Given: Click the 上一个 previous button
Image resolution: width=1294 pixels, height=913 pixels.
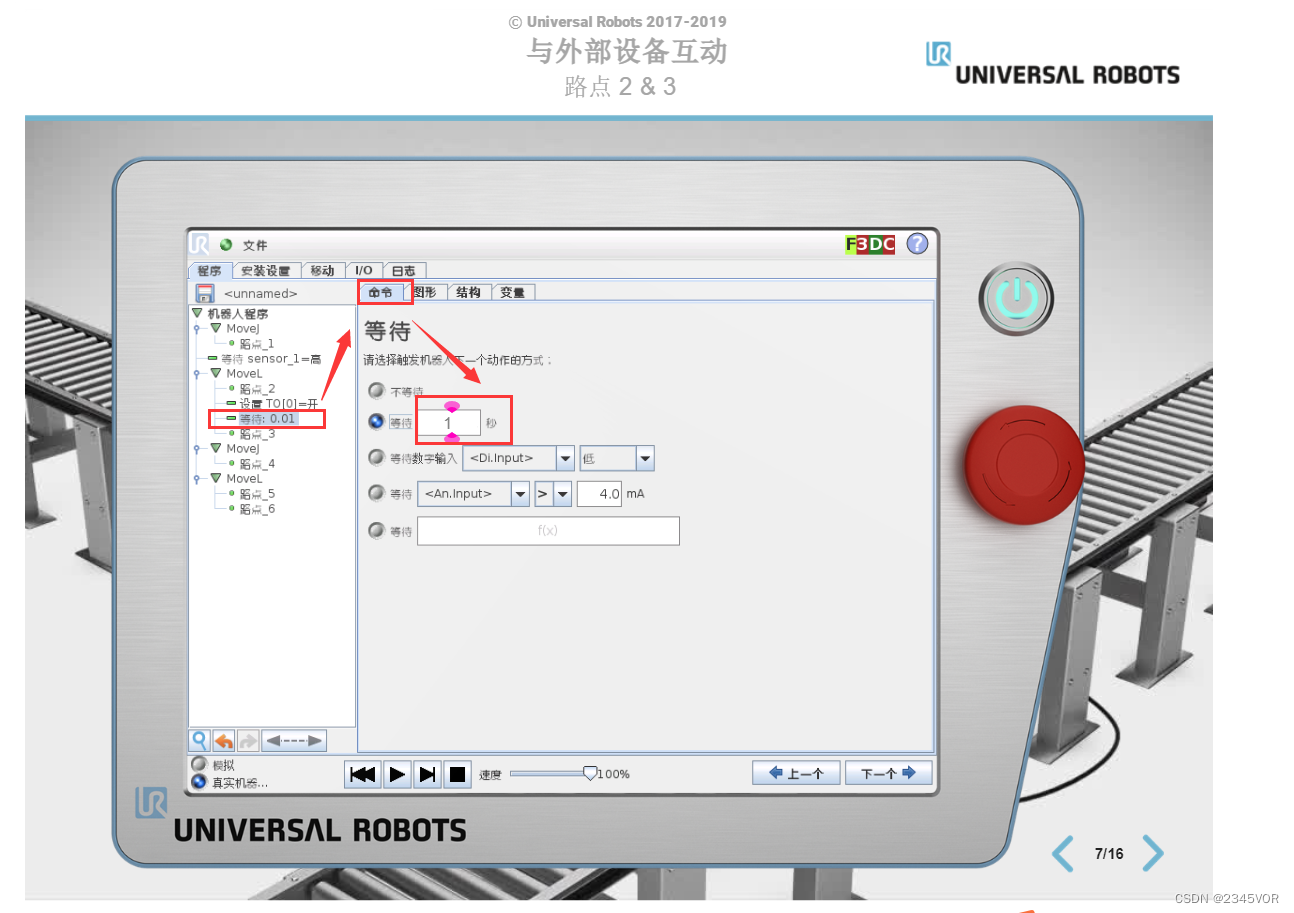Looking at the screenshot, I should pyautogui.click(x=796, y=773).
